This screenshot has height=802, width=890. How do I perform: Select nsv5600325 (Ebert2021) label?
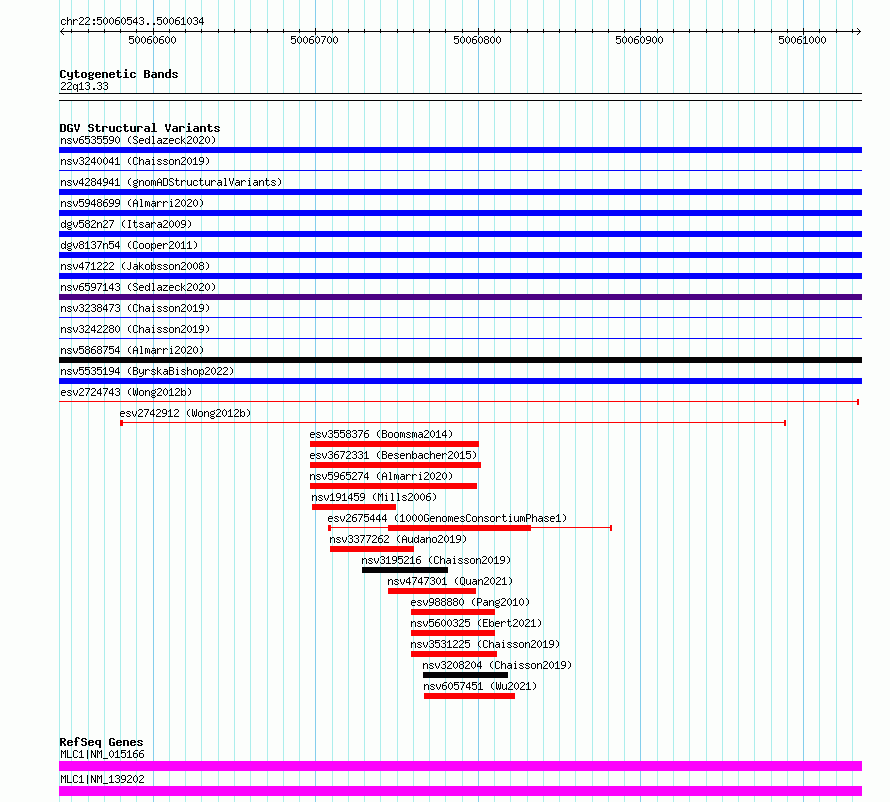click(476, 623)
